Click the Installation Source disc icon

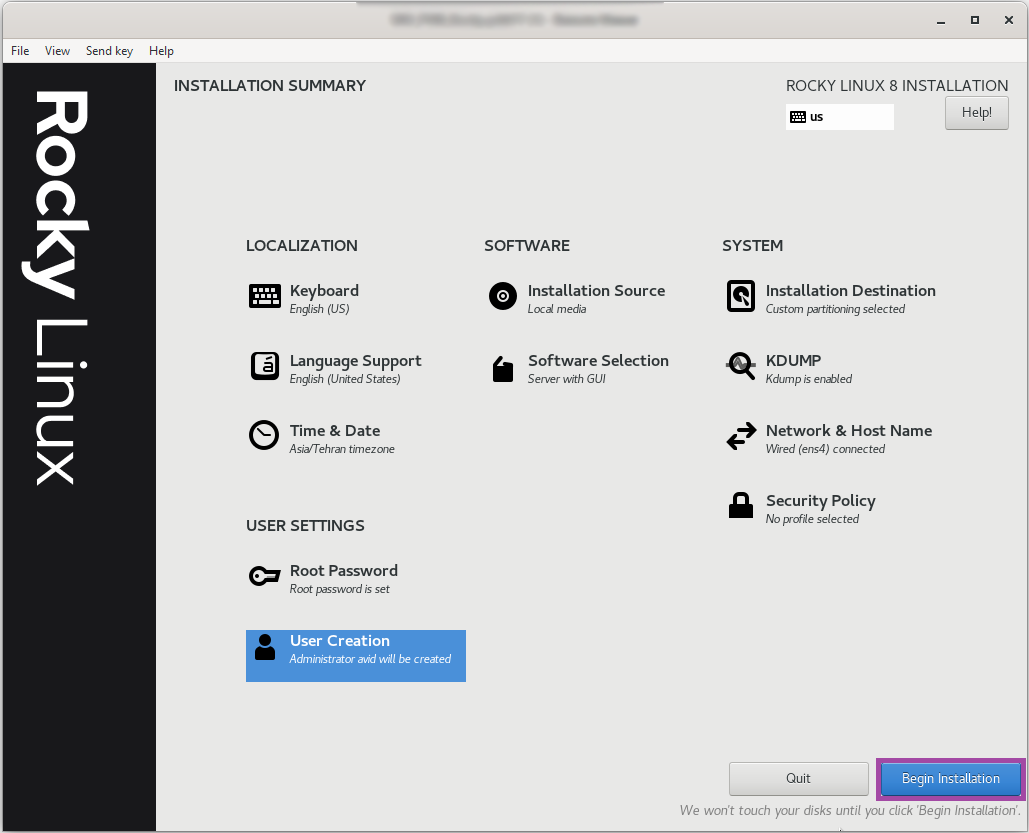pyautogui.click(x=503, y=296)
